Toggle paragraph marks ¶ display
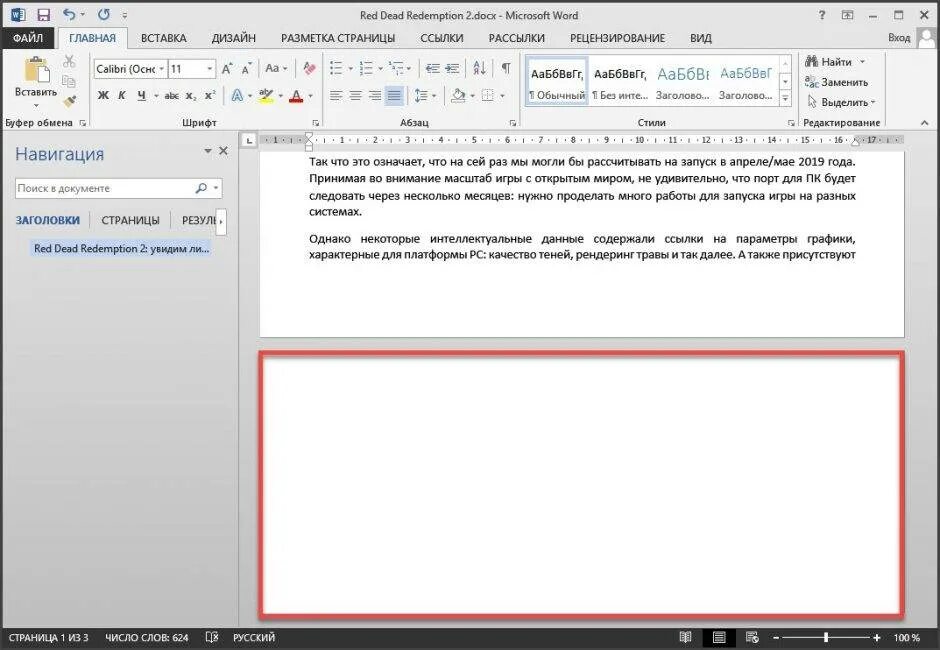This screenshot has height=650, width=940. point(506,68)
